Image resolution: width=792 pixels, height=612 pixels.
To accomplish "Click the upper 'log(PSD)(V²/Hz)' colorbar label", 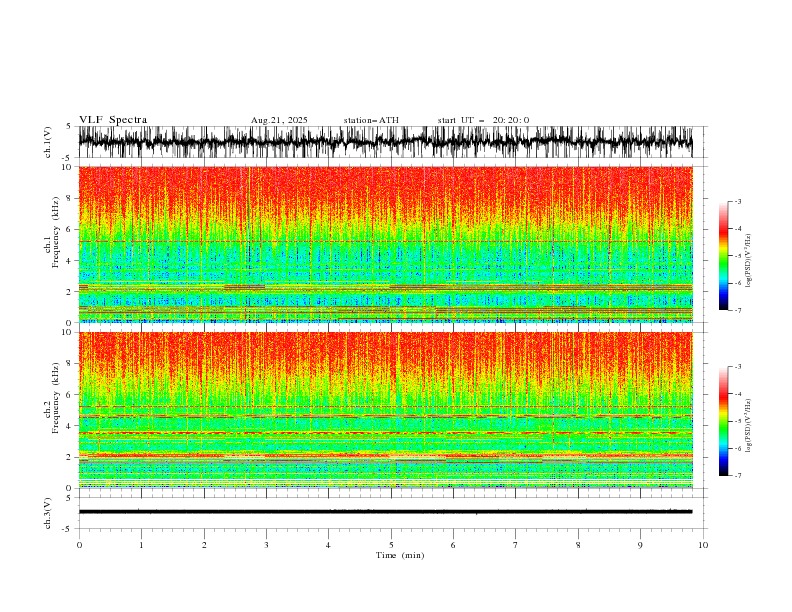I will pos(749,261).
